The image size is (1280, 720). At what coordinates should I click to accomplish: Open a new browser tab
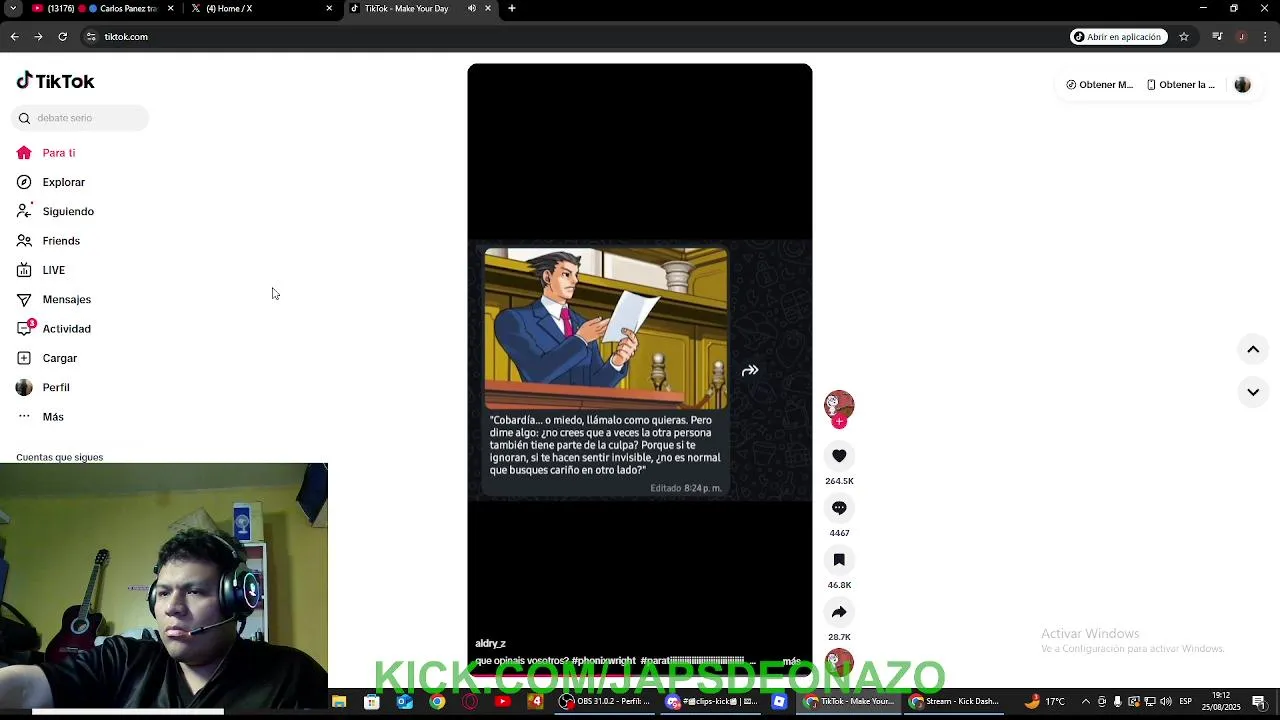(x=511, y=8)
